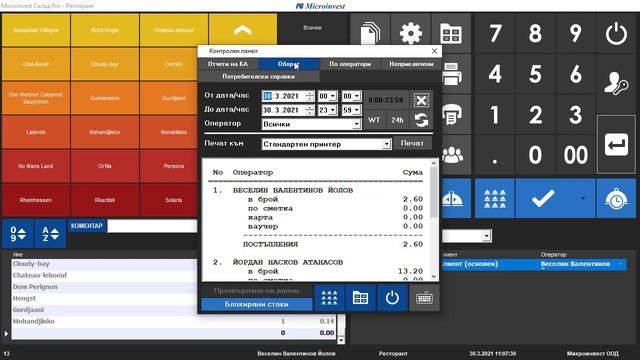Click the blue people grid icon

pyautogui.click(x=495, y=198)
